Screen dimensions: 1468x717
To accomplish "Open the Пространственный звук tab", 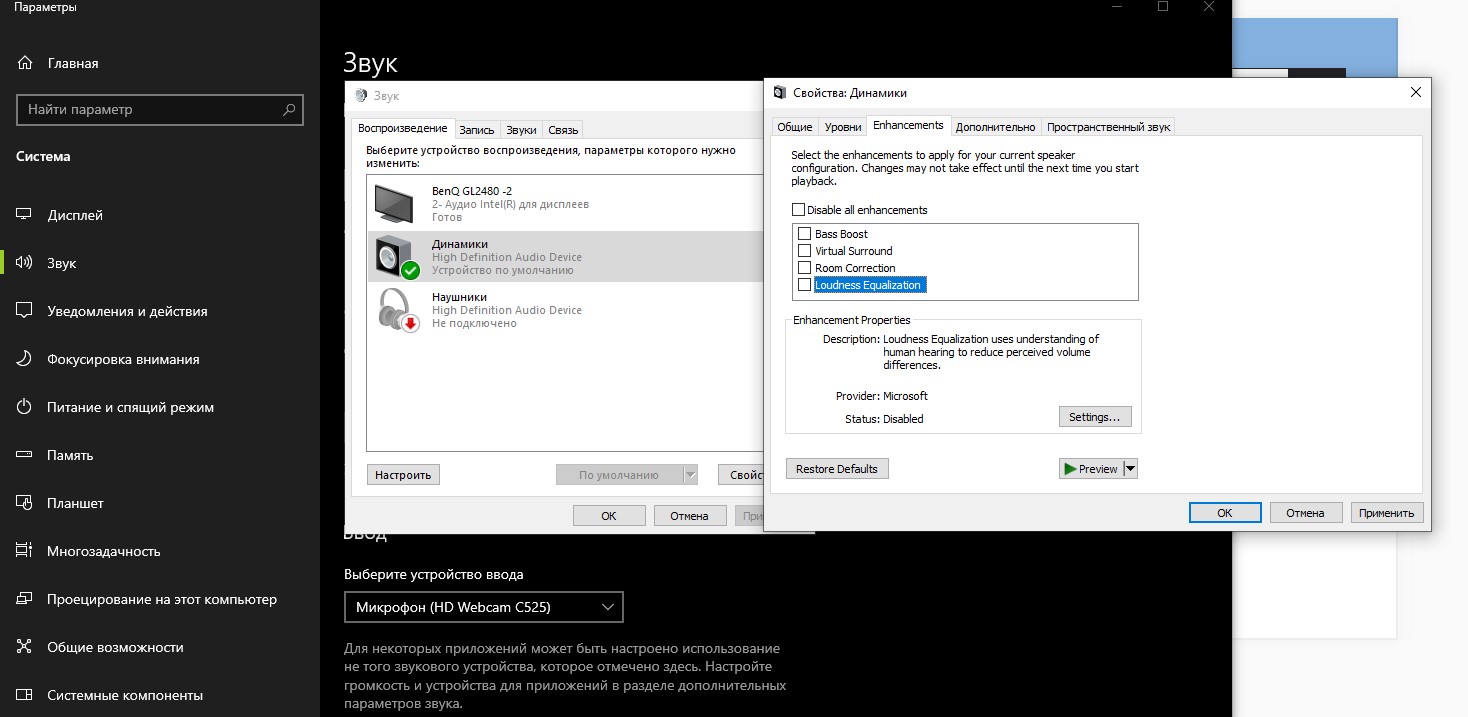I will point(1108,127).
